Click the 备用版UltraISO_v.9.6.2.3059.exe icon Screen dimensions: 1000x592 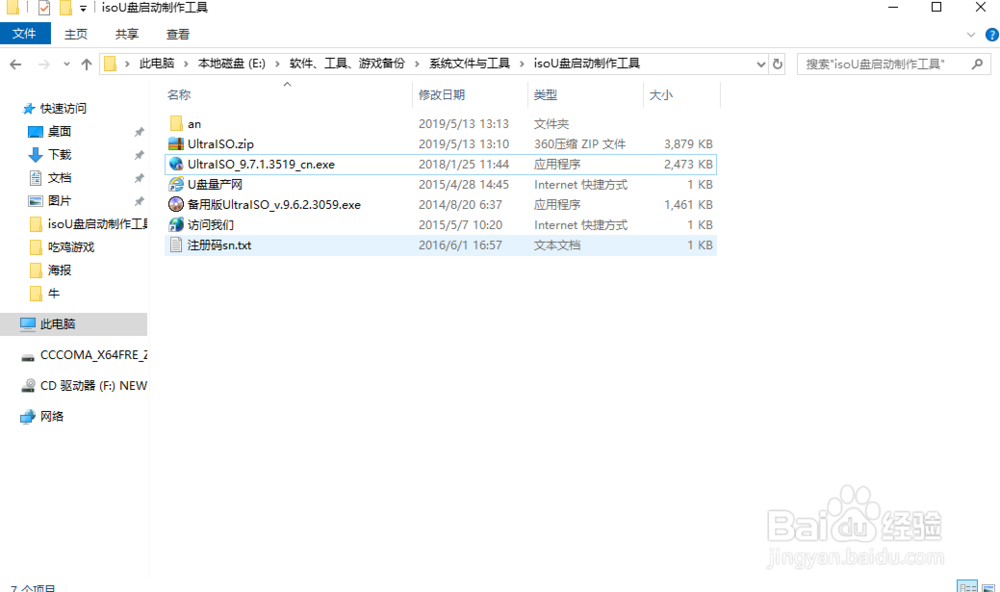(x=176, y=205)
